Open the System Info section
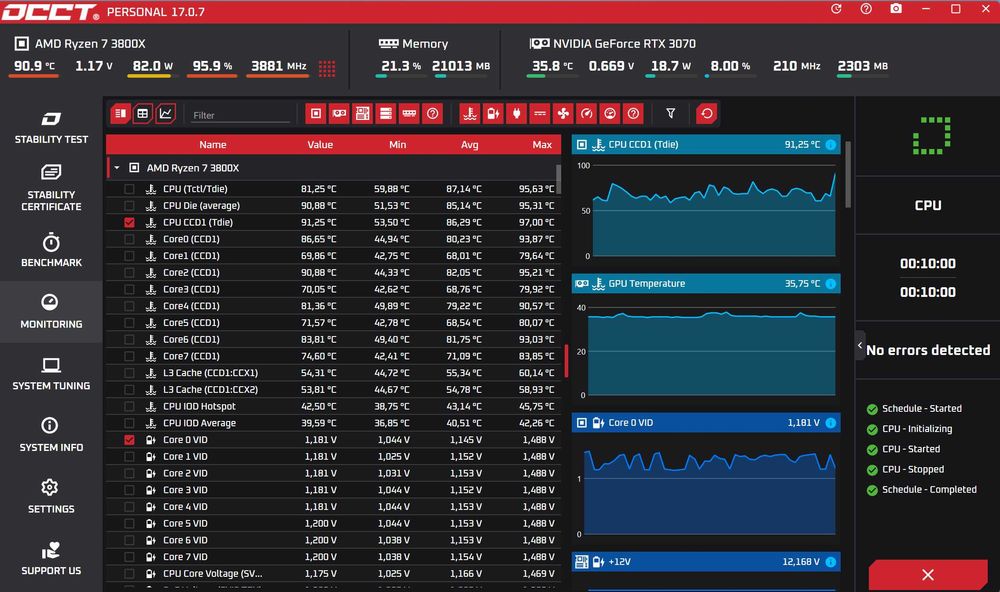The width and height of the screenshot is (1000, 592). point(51,435)
